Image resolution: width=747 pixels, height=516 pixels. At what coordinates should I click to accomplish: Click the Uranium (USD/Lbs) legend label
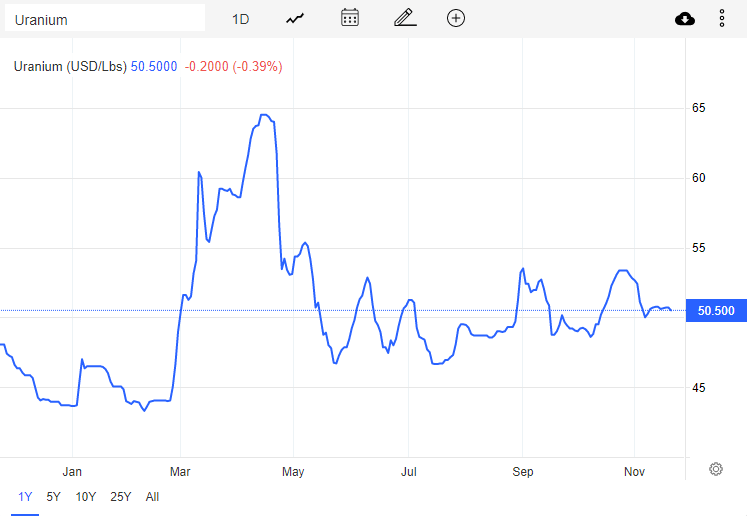click(70, 66)
